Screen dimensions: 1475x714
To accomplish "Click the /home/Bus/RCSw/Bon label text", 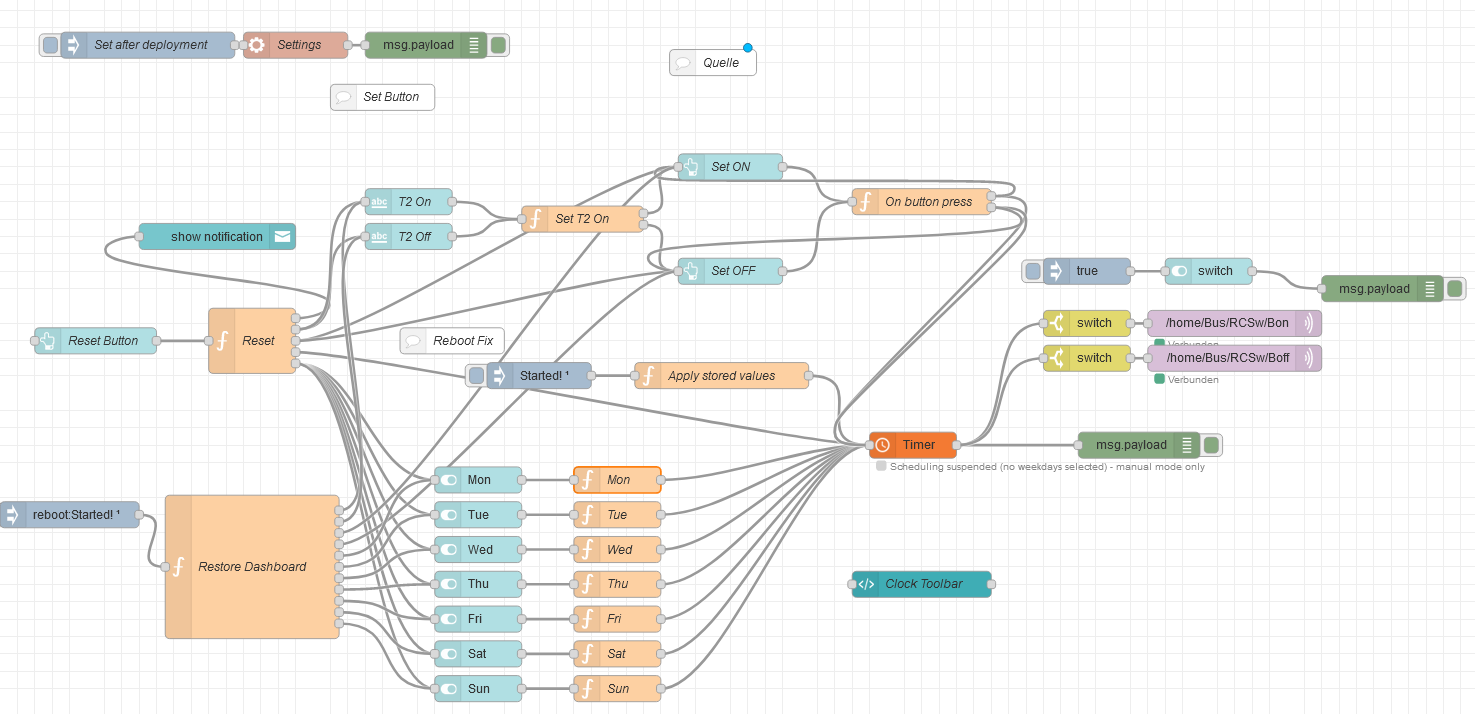I will click(x=1227, y=323).
